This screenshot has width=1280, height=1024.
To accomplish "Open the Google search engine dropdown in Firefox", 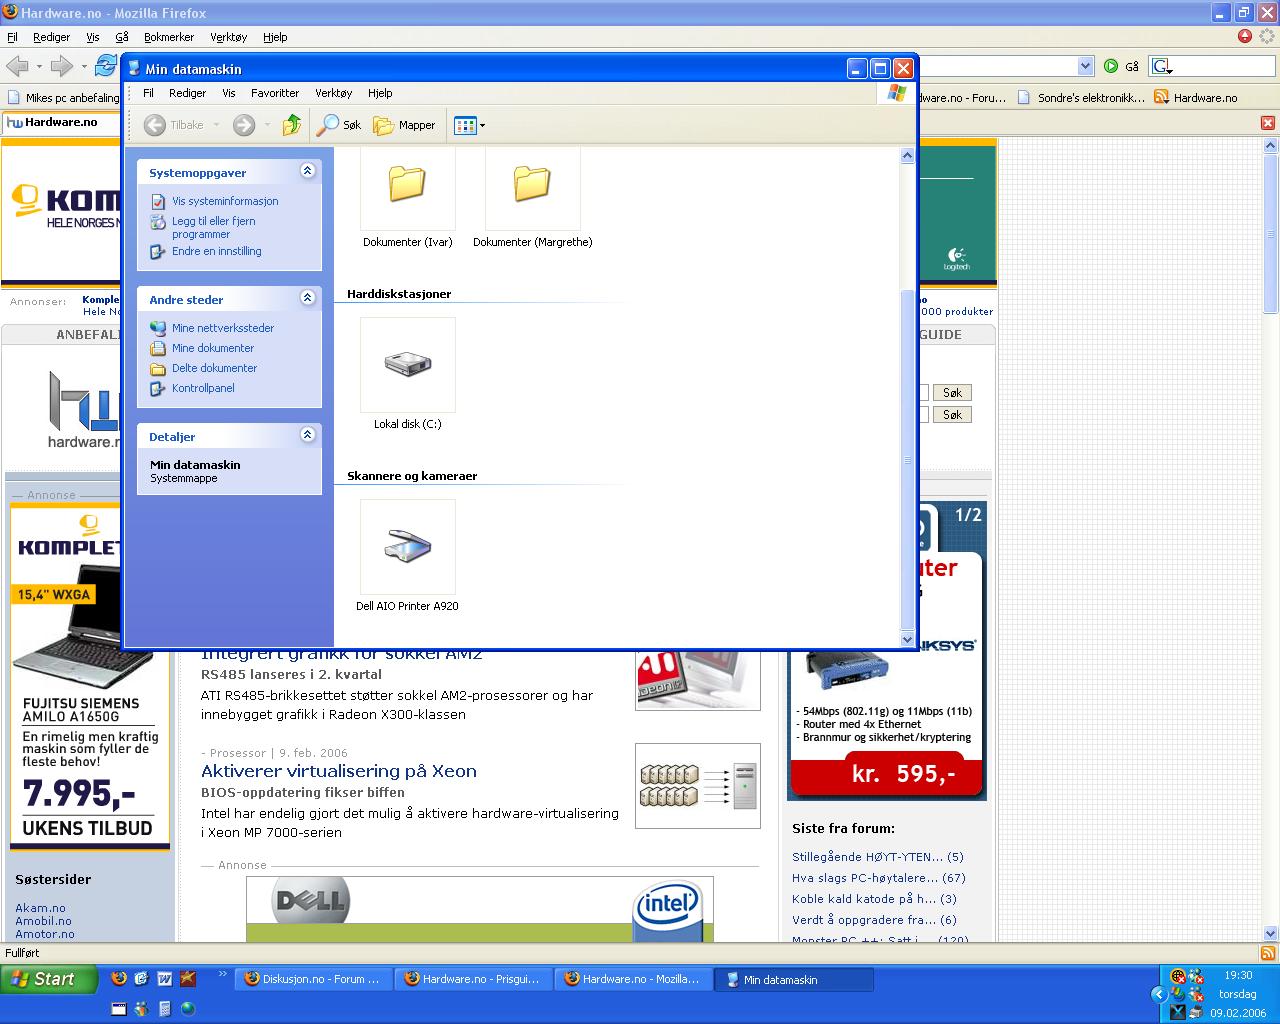I will (x=1161, y=66).
